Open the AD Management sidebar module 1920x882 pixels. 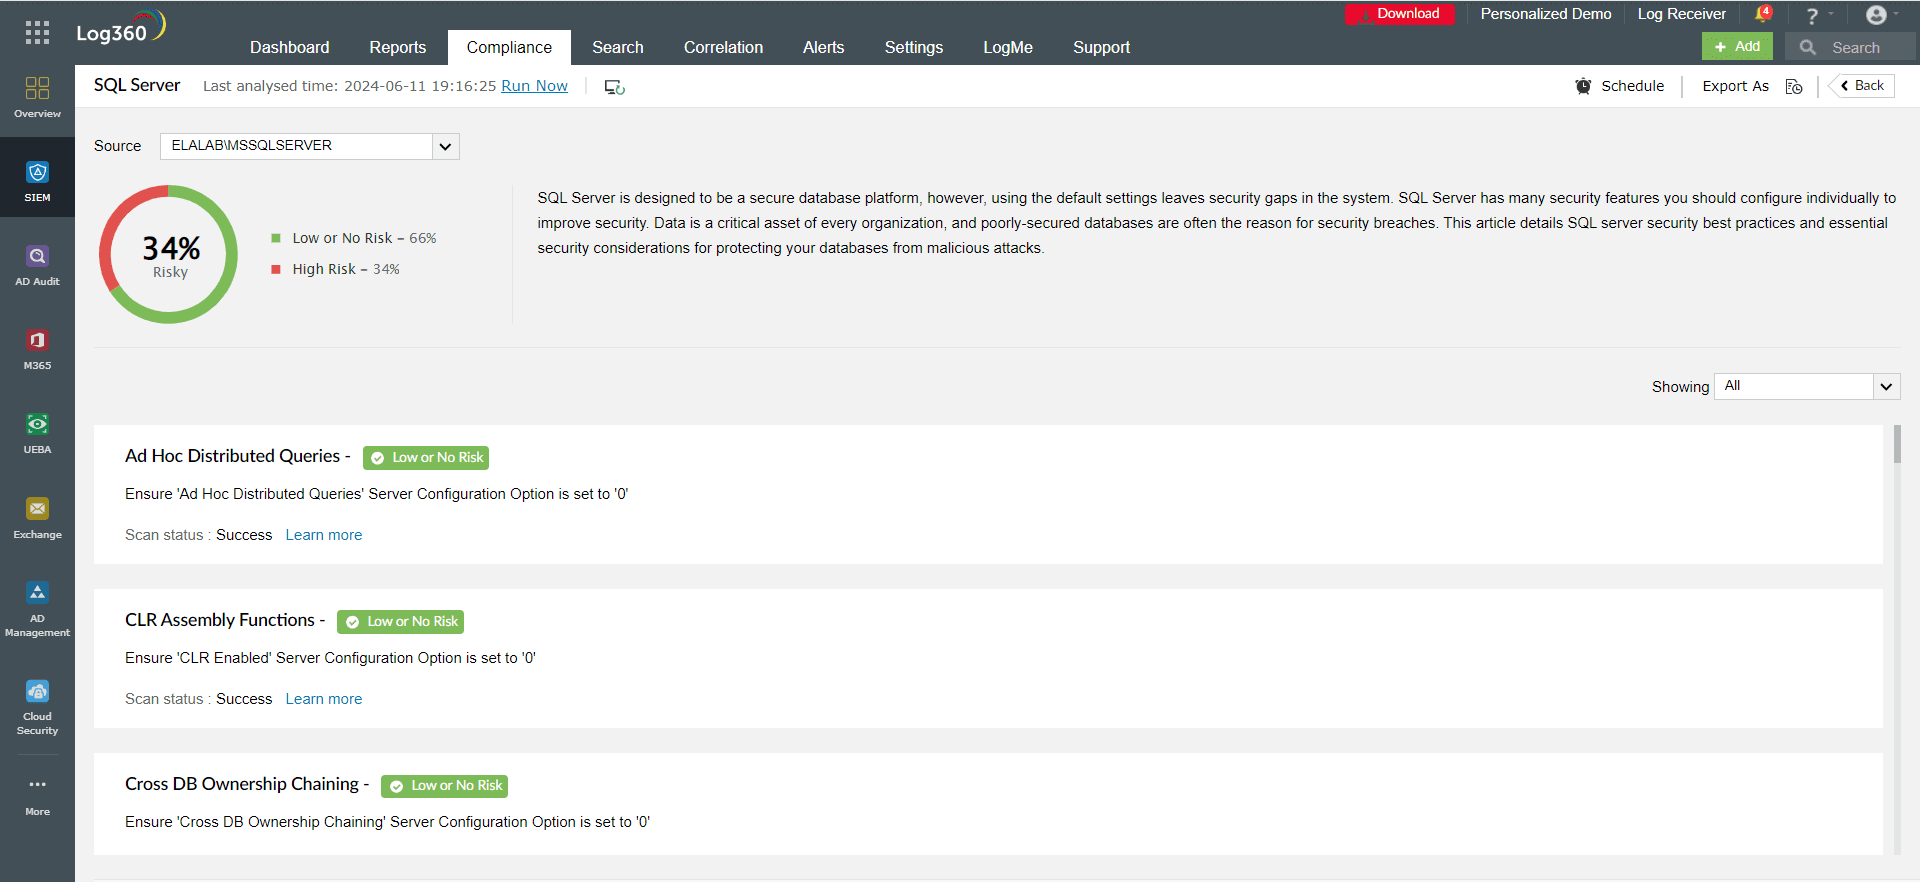pyautogui.click(x=37, y=610)
